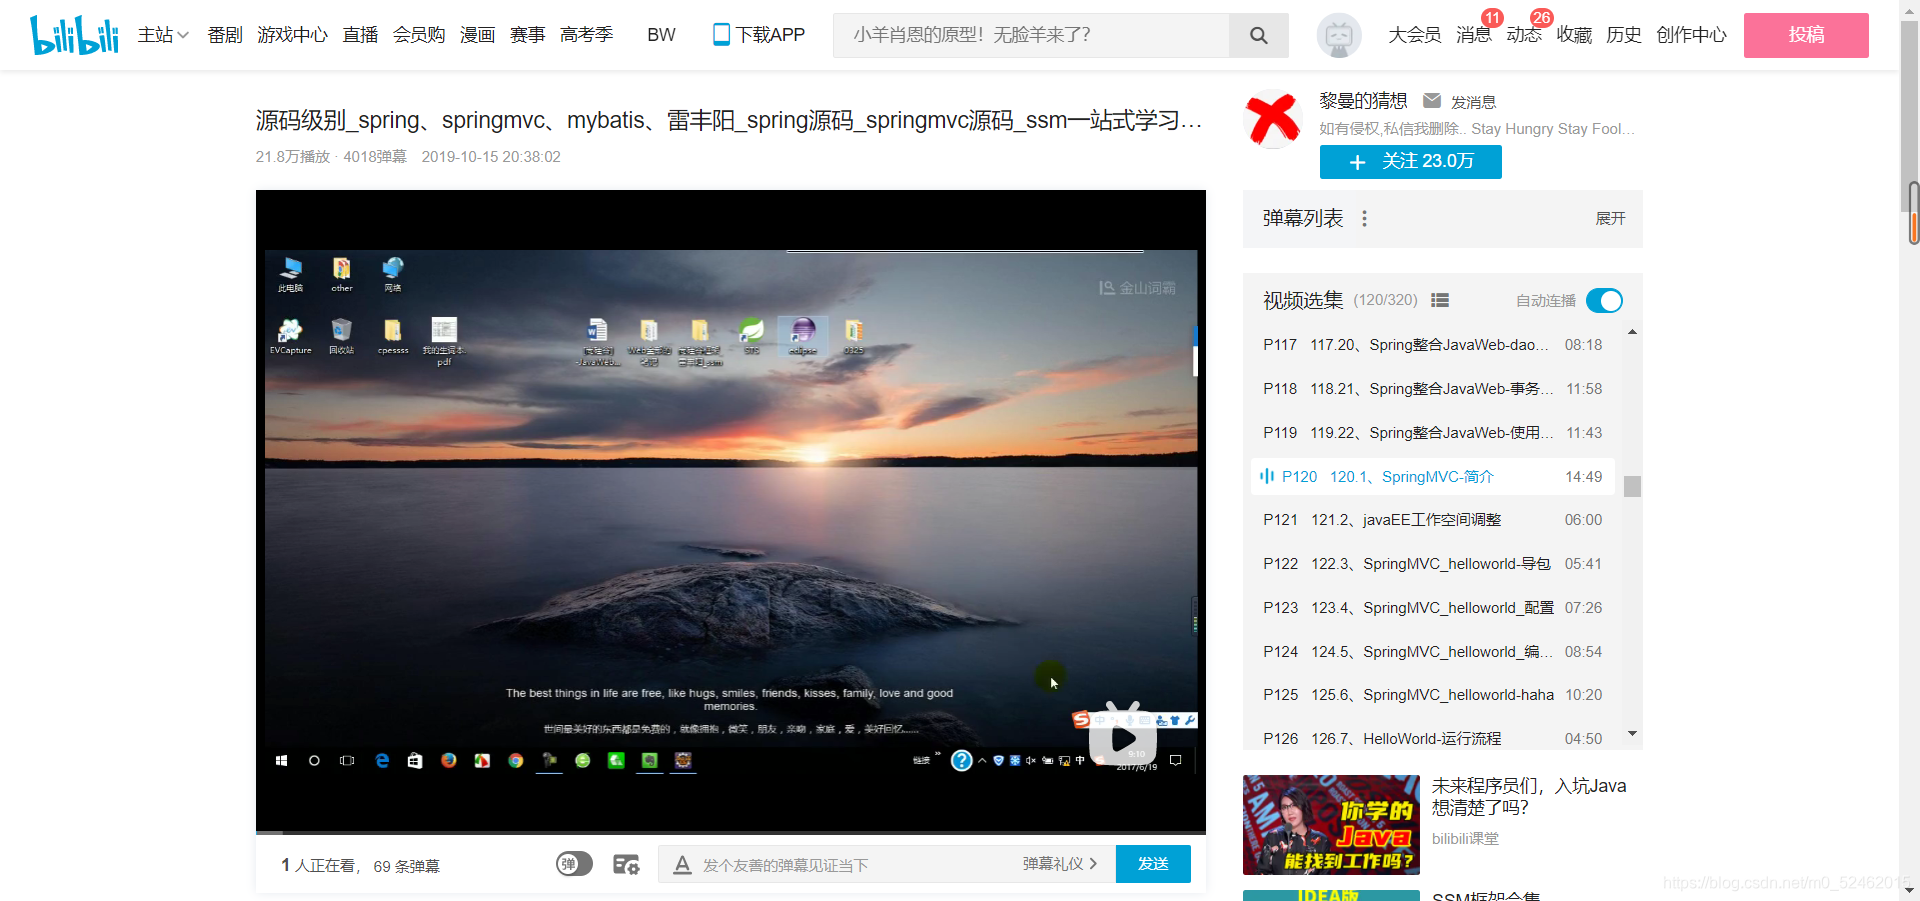1920x901 pixels.
Task: Click the 投稿 upload button
Action: click(x=1806, y=35)
